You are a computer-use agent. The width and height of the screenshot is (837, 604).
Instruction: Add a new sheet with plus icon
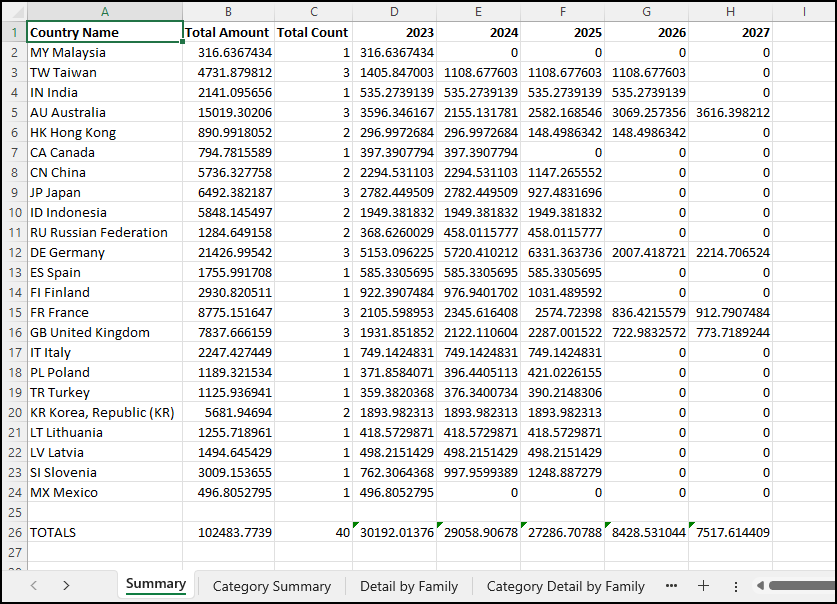pyautogui.click(x=703, y=586)
